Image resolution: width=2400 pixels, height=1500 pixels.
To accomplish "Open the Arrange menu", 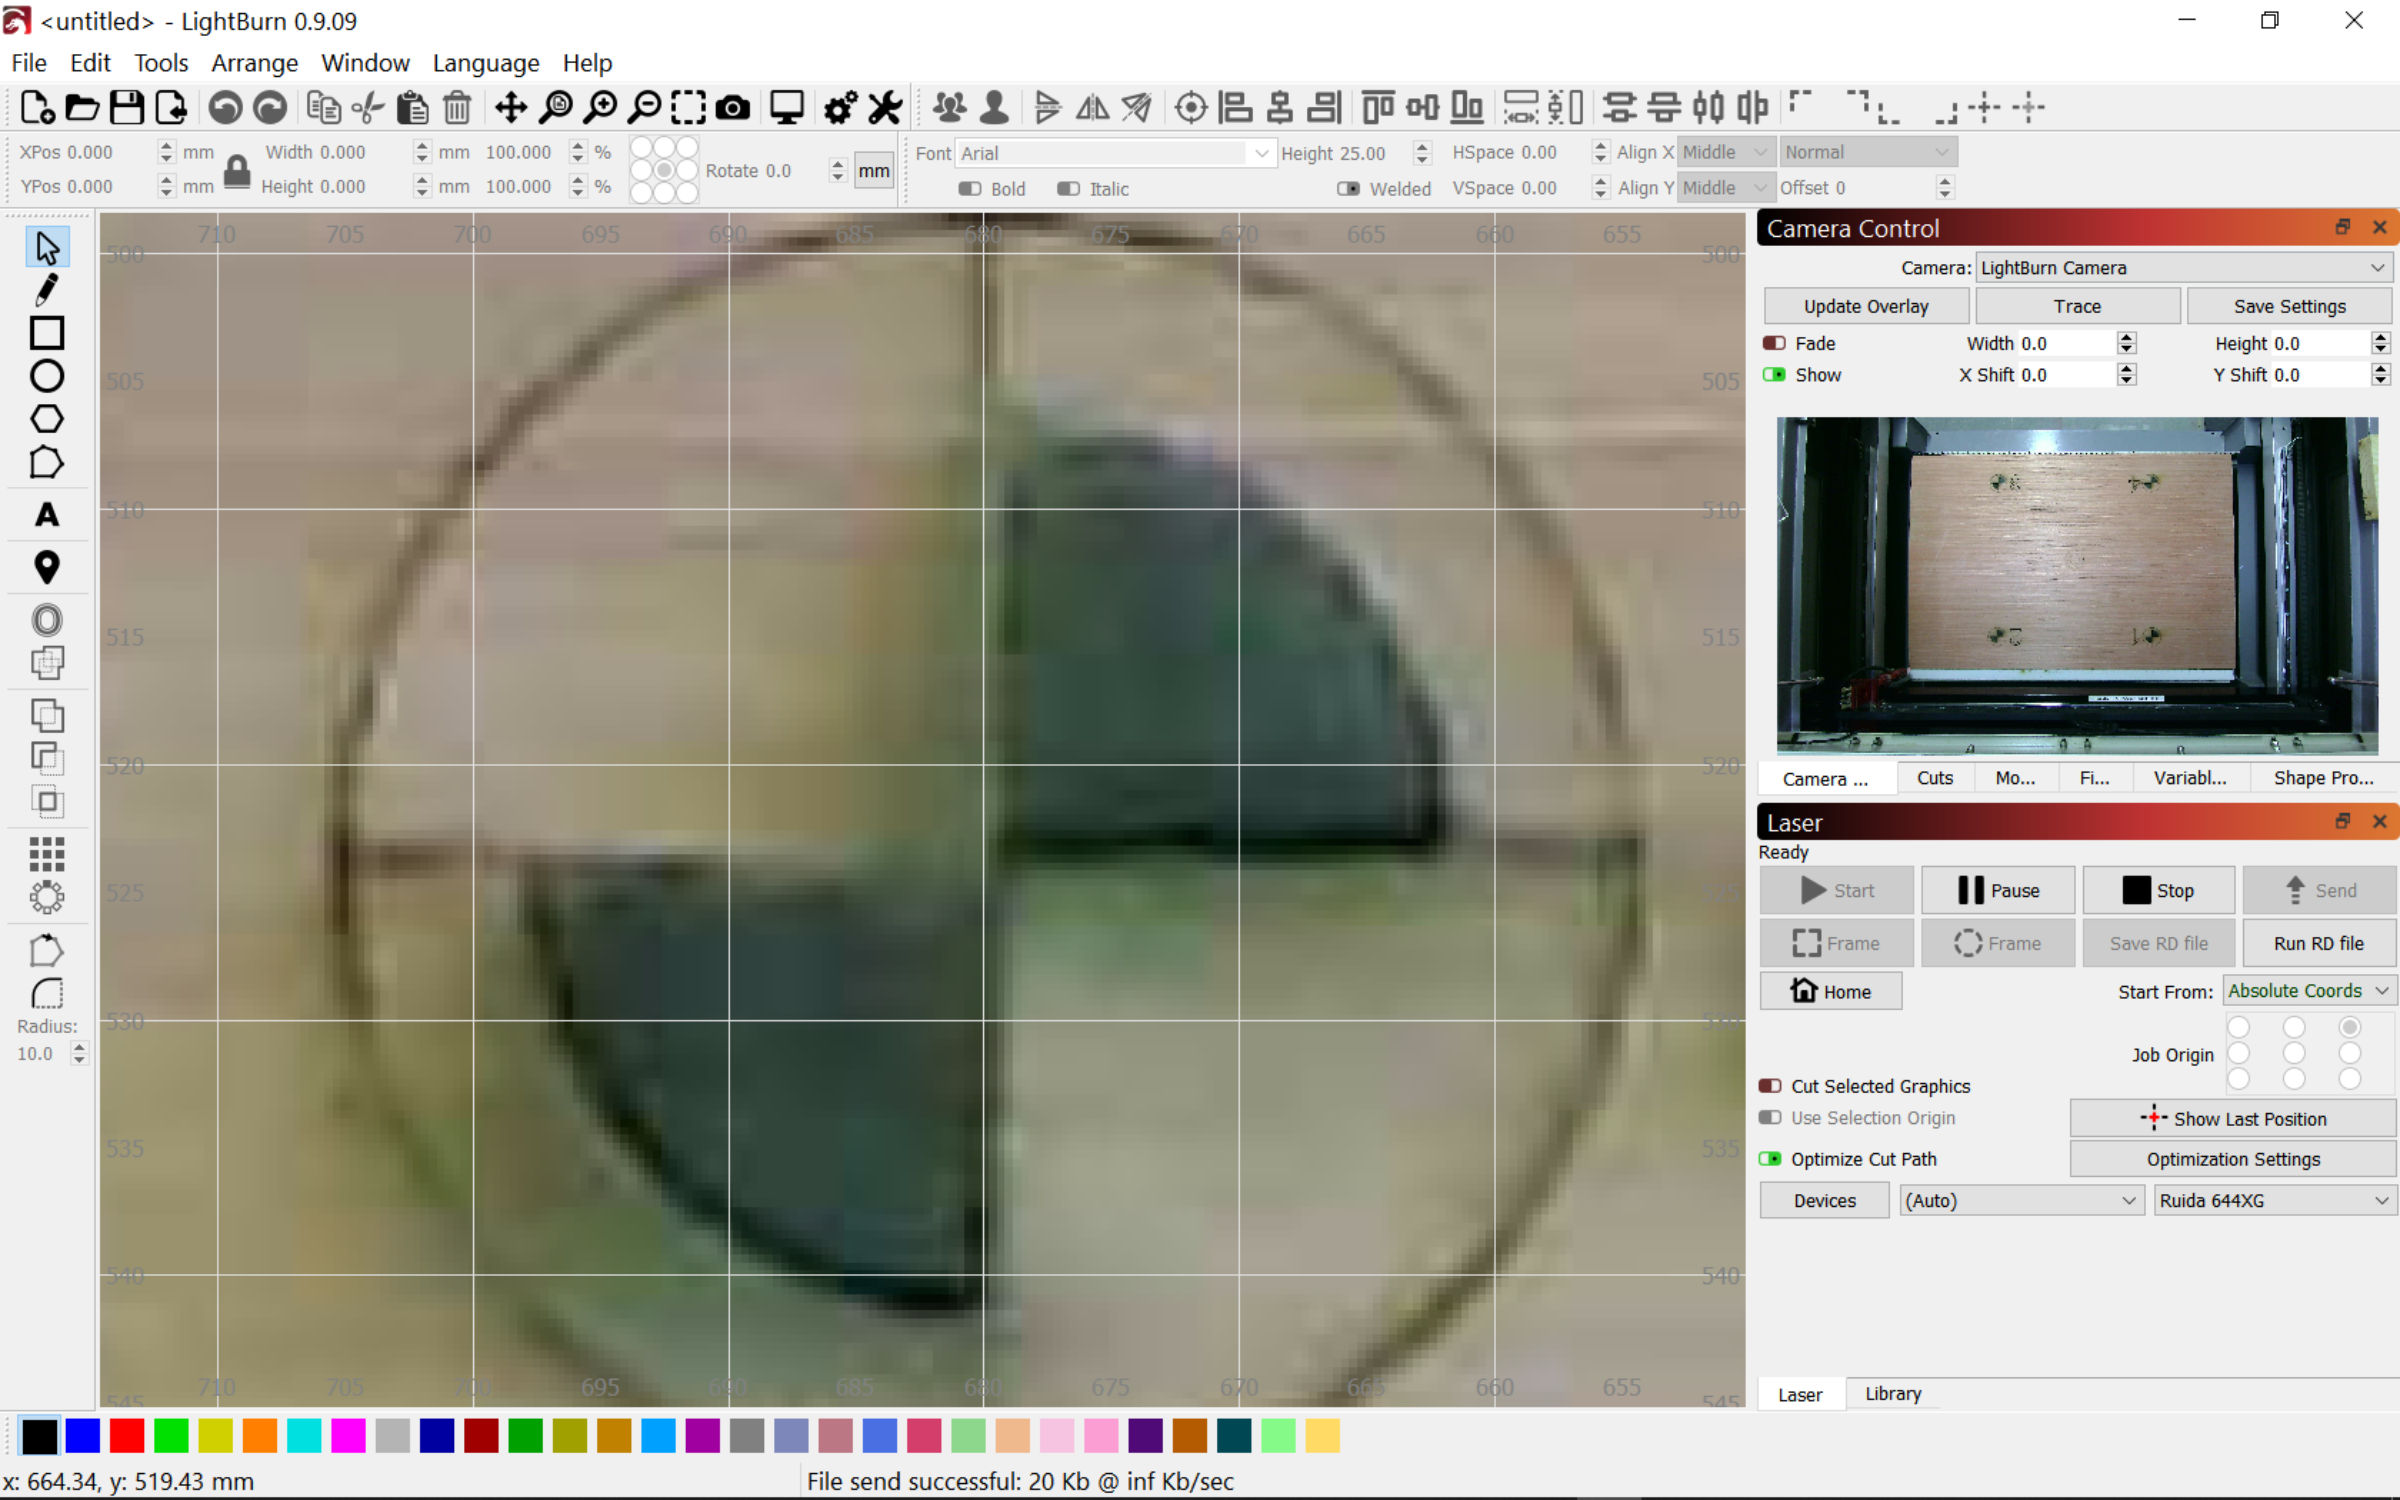I will pos(254,62).
